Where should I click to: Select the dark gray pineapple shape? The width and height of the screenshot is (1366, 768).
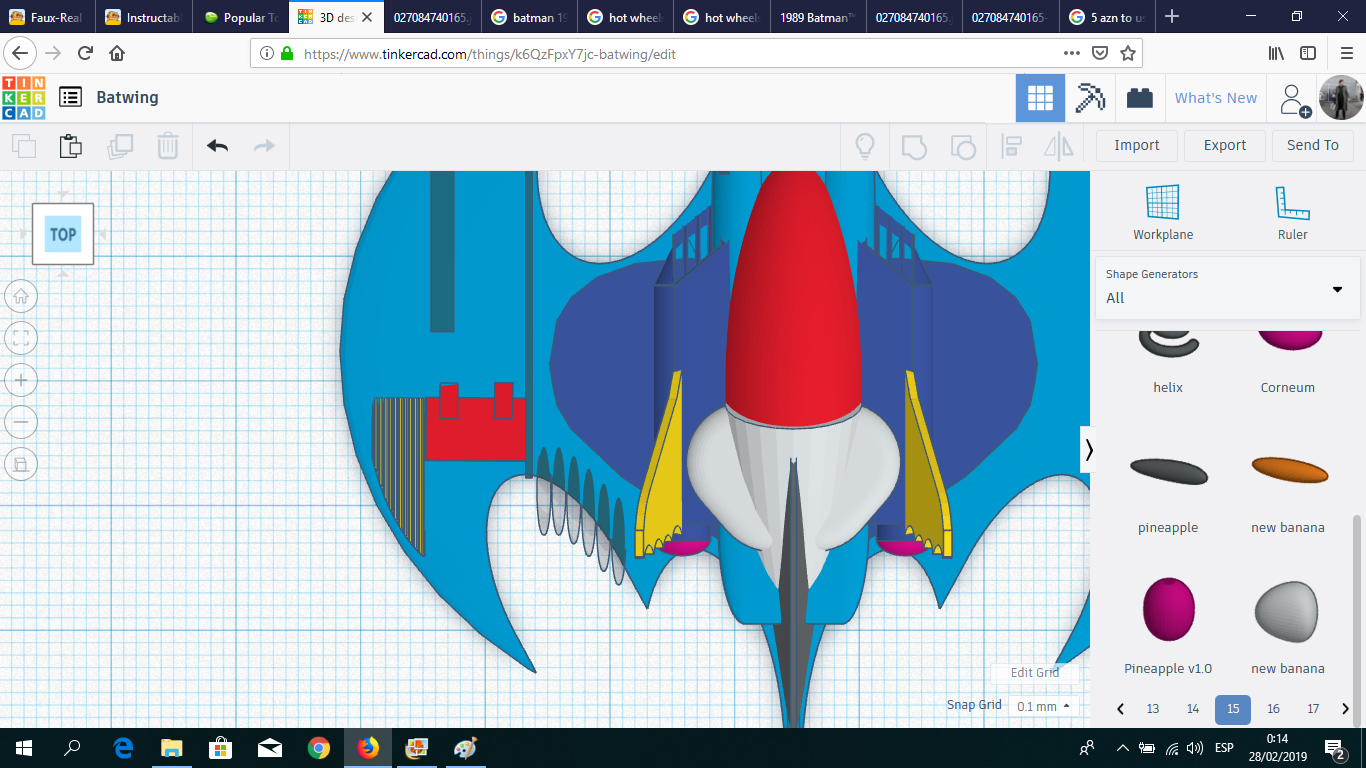click(x=1168, y=470)
